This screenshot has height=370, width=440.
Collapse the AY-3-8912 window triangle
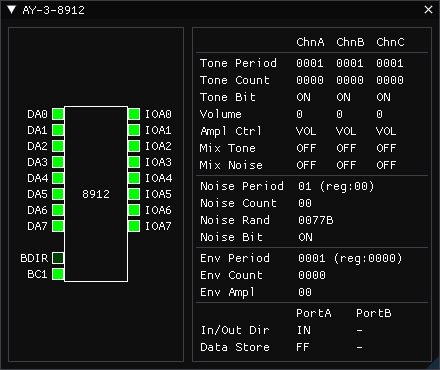click(11, 10)
